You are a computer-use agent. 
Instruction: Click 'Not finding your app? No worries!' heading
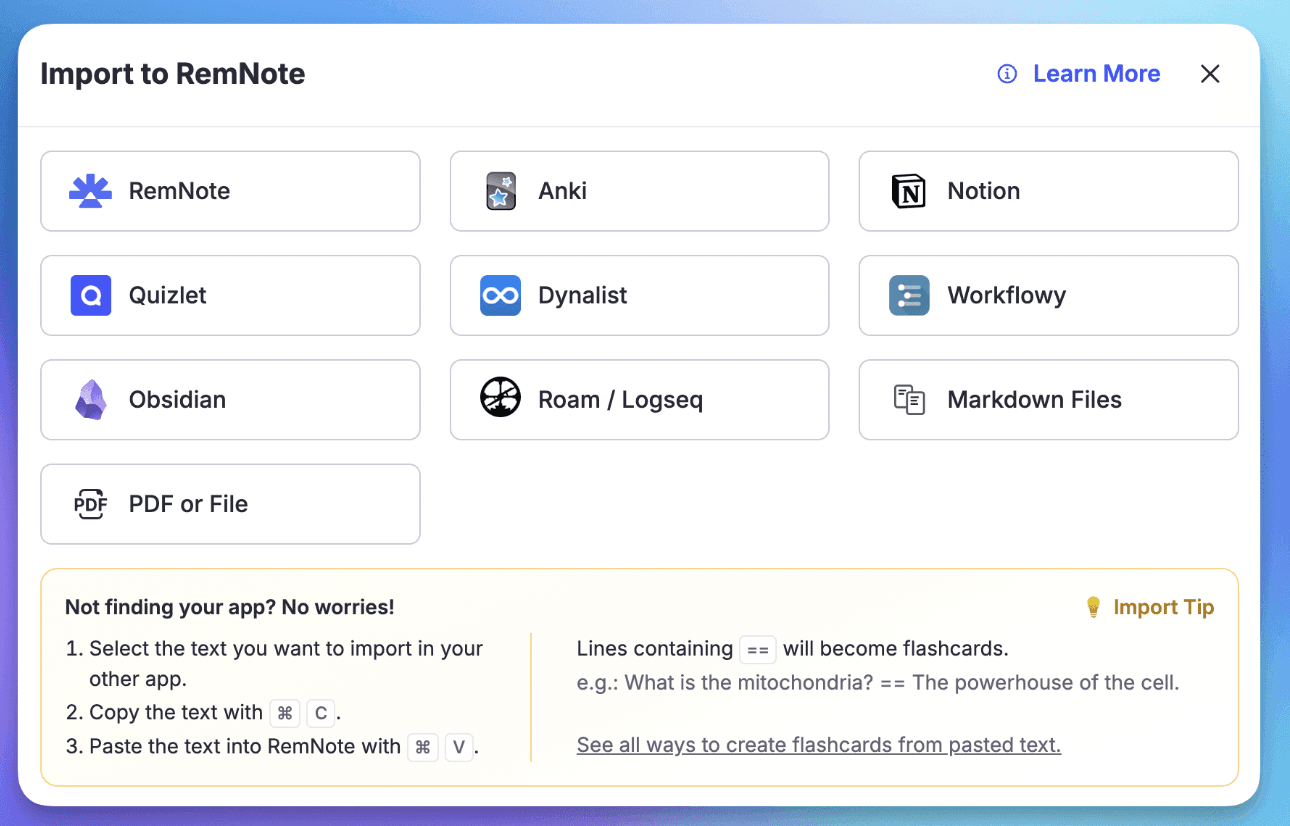pyautogui.click(x=230, y=607)
